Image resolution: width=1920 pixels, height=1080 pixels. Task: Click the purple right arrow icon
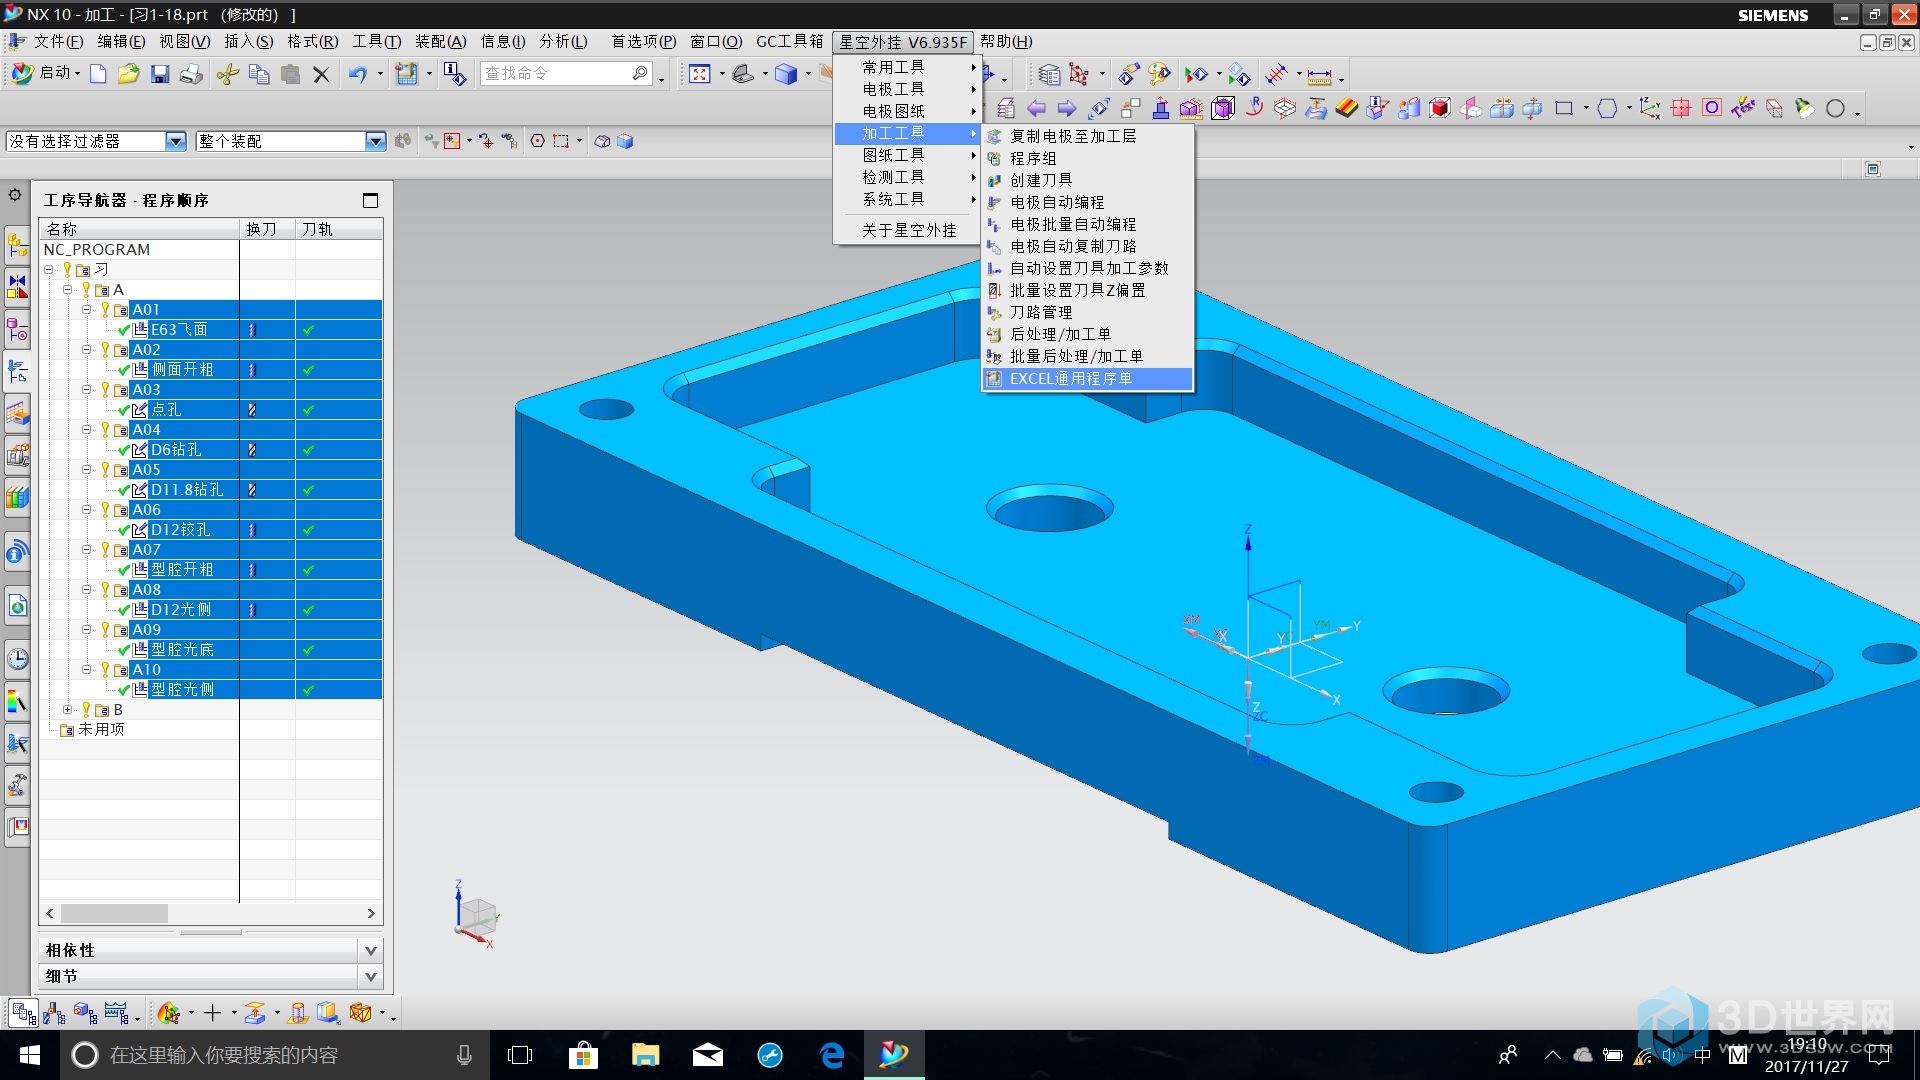pos(1067,108)
